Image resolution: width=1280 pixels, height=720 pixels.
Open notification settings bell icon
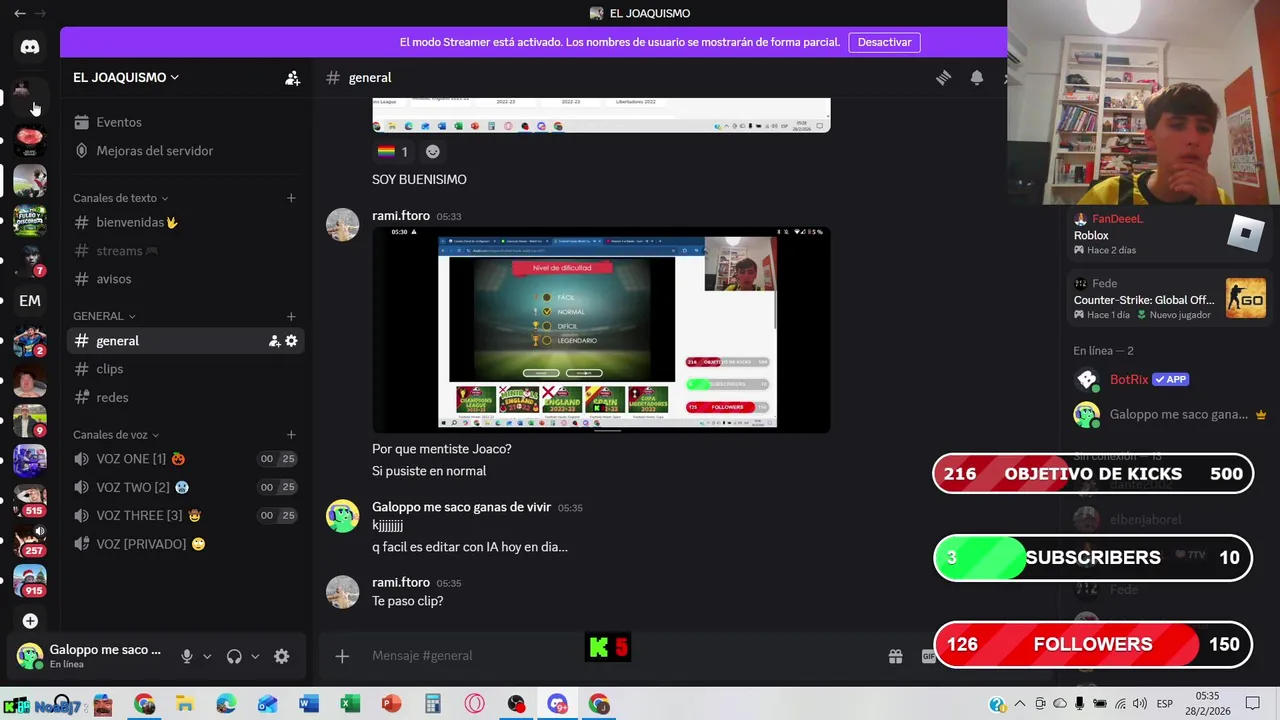[977, 78]
